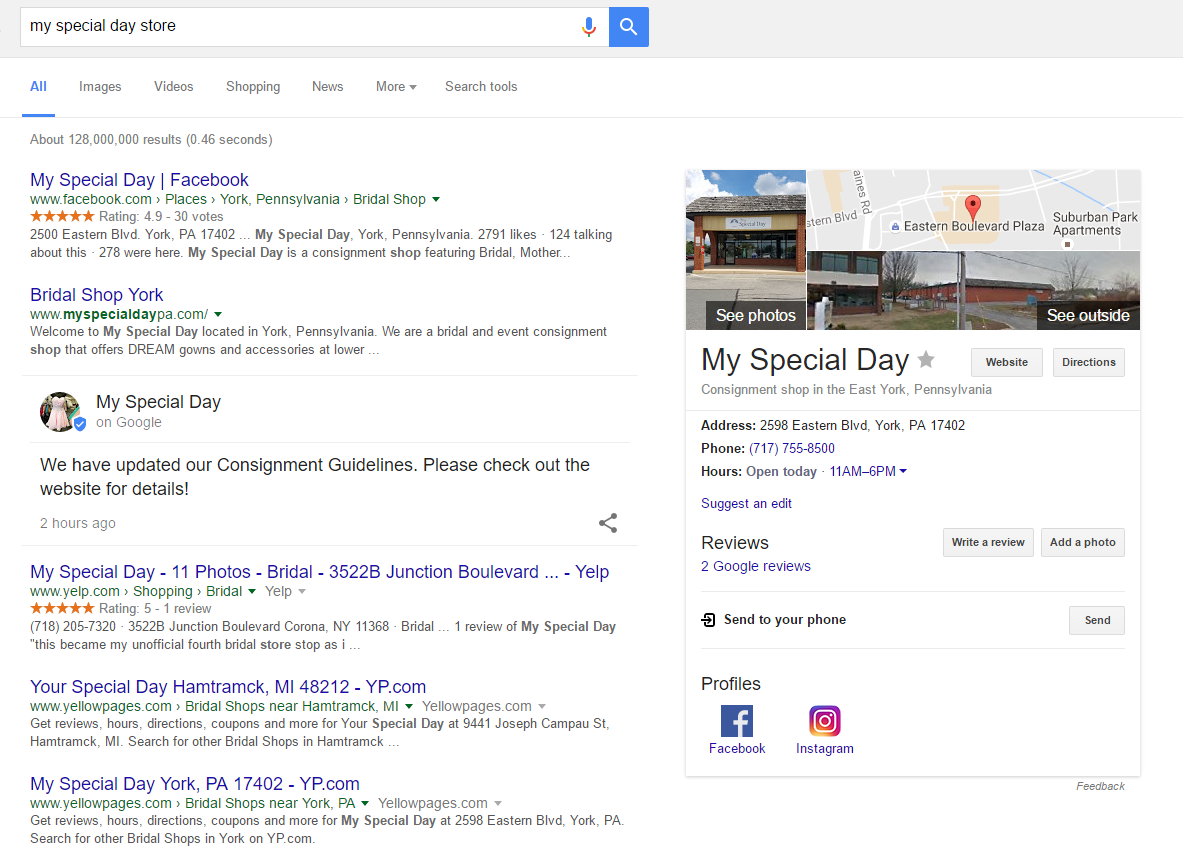Switch to the Images tab
The height and width of the screenshot is (863, 1183).
100,87
